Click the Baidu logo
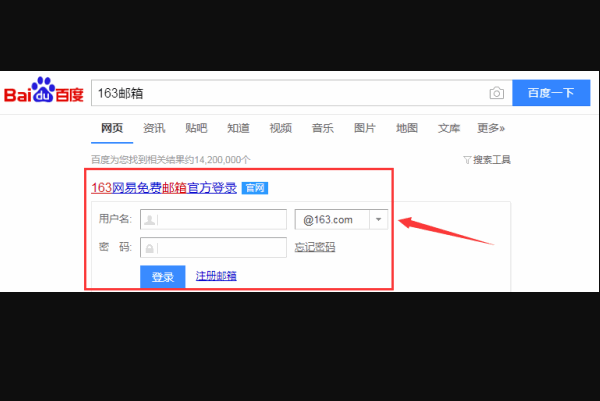The height and width of the screenshot is (401, 600). [43, 93]
